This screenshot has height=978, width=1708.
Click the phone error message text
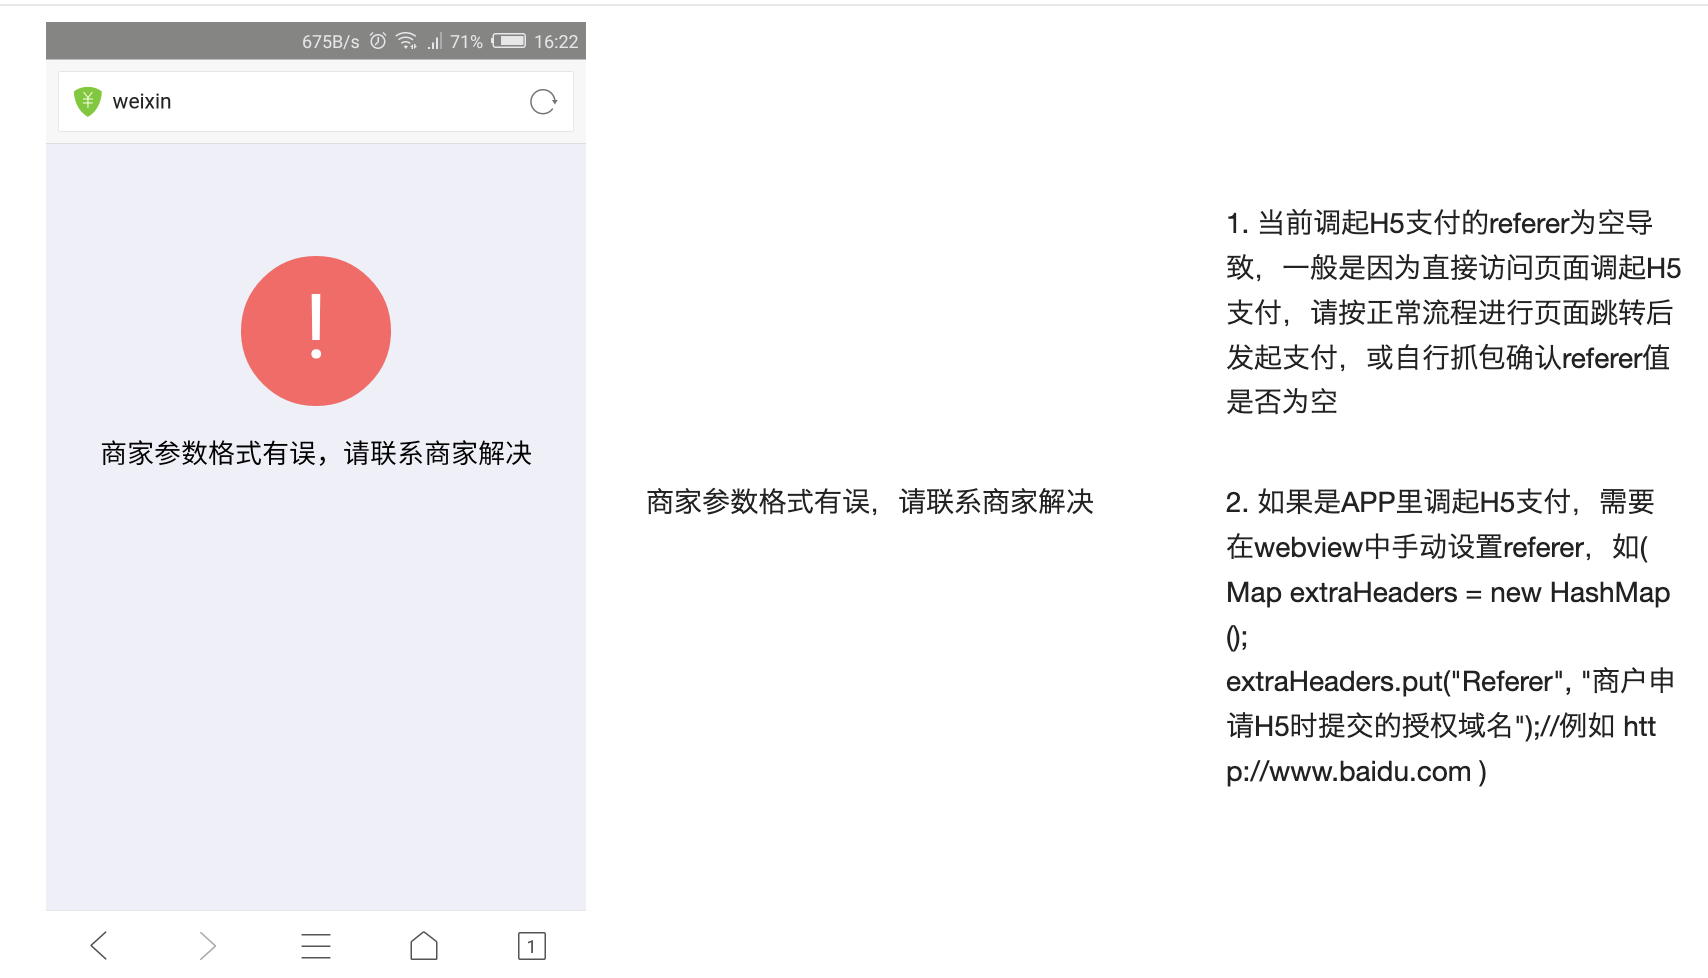click(316, 453)
